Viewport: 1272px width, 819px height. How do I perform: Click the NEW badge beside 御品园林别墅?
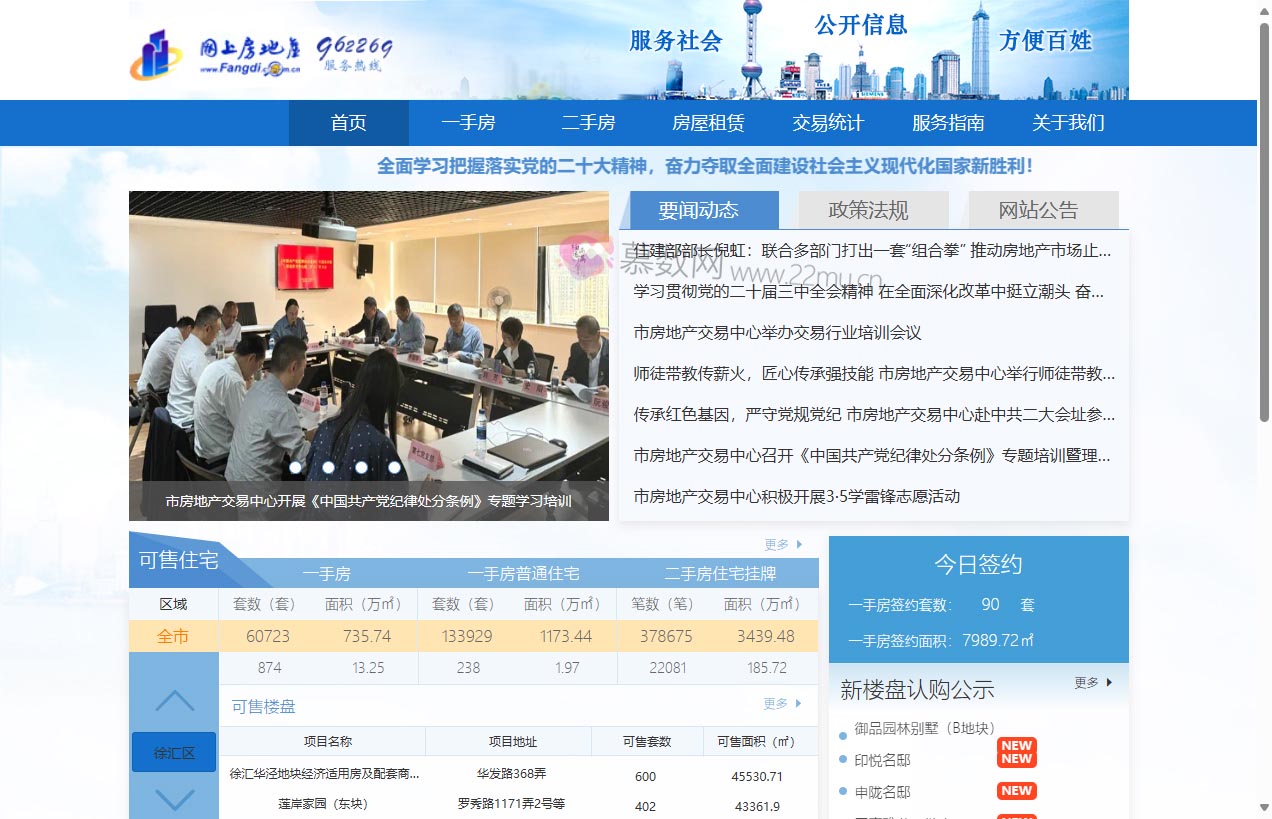(x=1016, y=744)
